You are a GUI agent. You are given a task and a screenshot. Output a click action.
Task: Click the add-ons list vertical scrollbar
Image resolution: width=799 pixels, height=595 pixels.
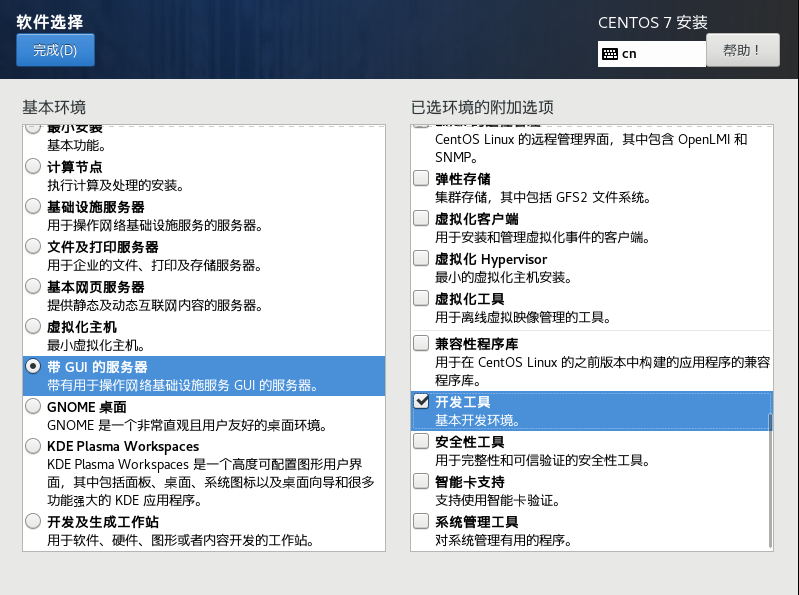tap(770, 480)
